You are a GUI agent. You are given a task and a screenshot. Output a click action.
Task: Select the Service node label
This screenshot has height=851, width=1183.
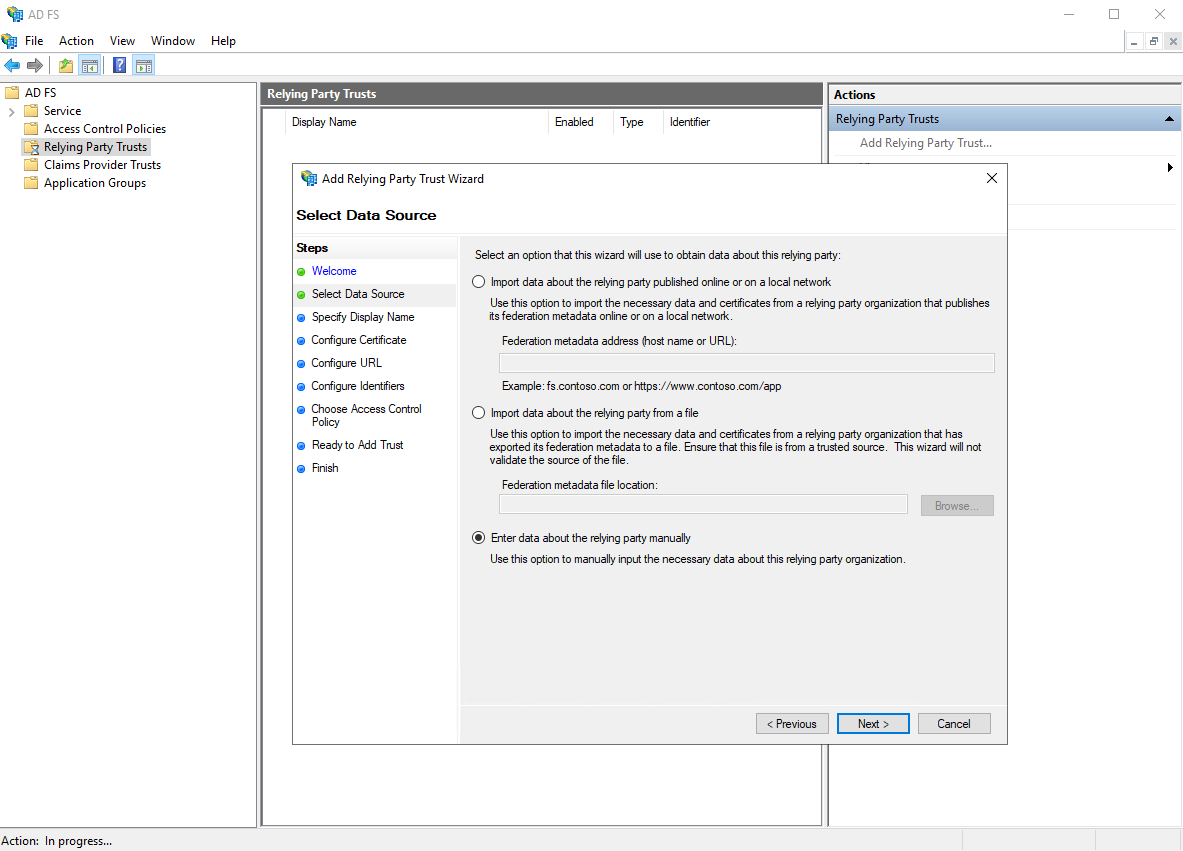(x=62, y=111)
